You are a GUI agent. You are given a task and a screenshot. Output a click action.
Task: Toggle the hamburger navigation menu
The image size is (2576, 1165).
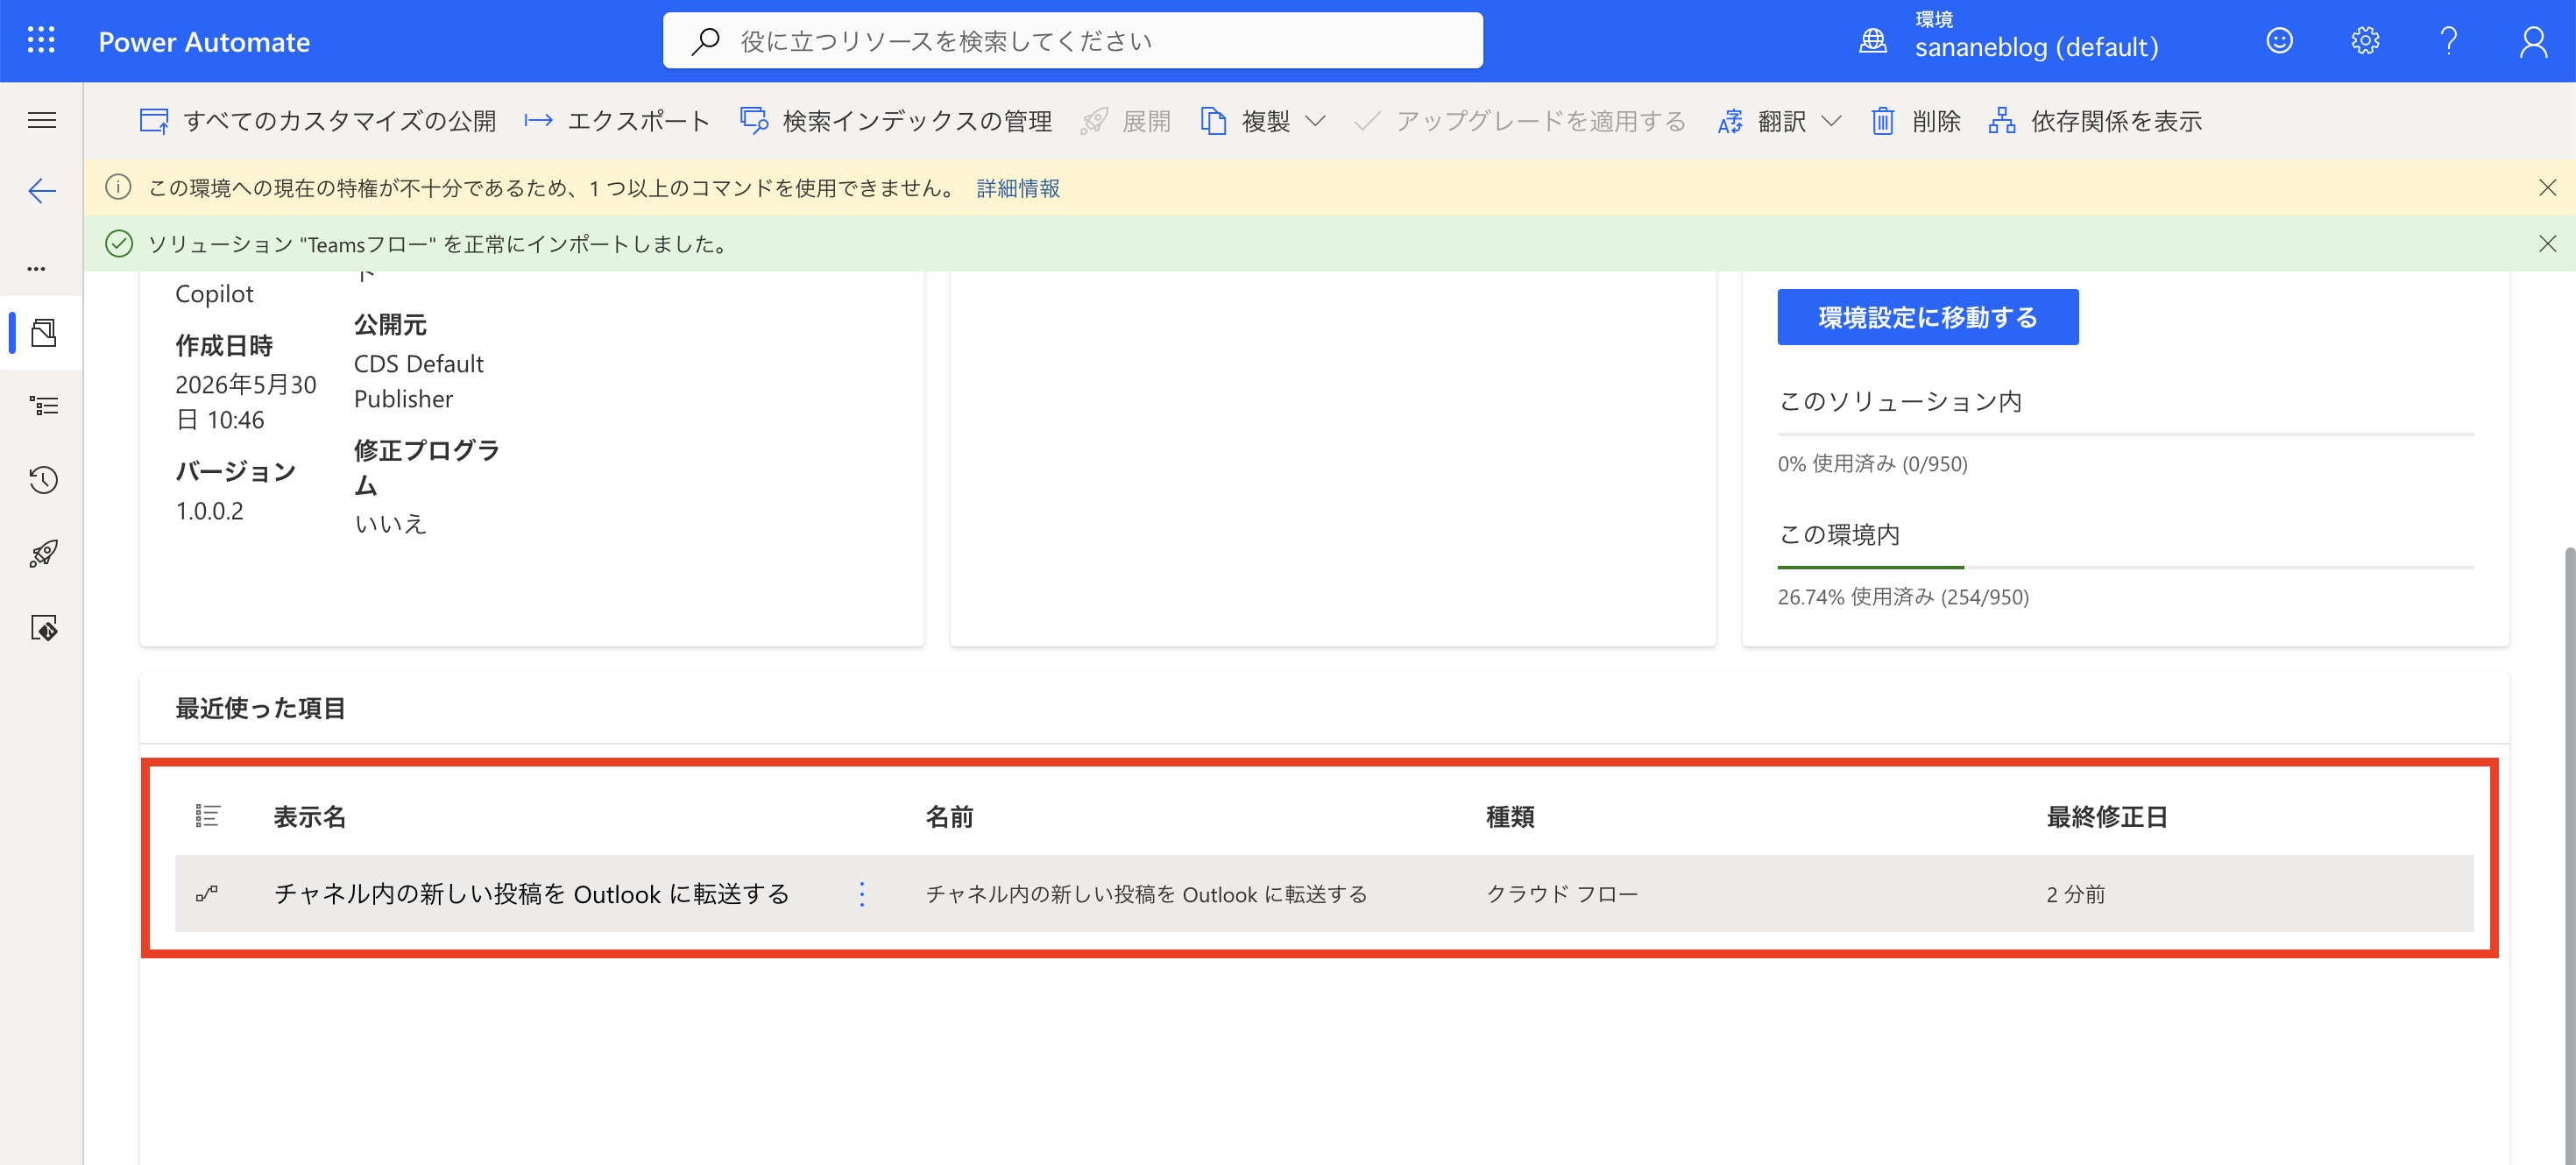click(41, 120)
